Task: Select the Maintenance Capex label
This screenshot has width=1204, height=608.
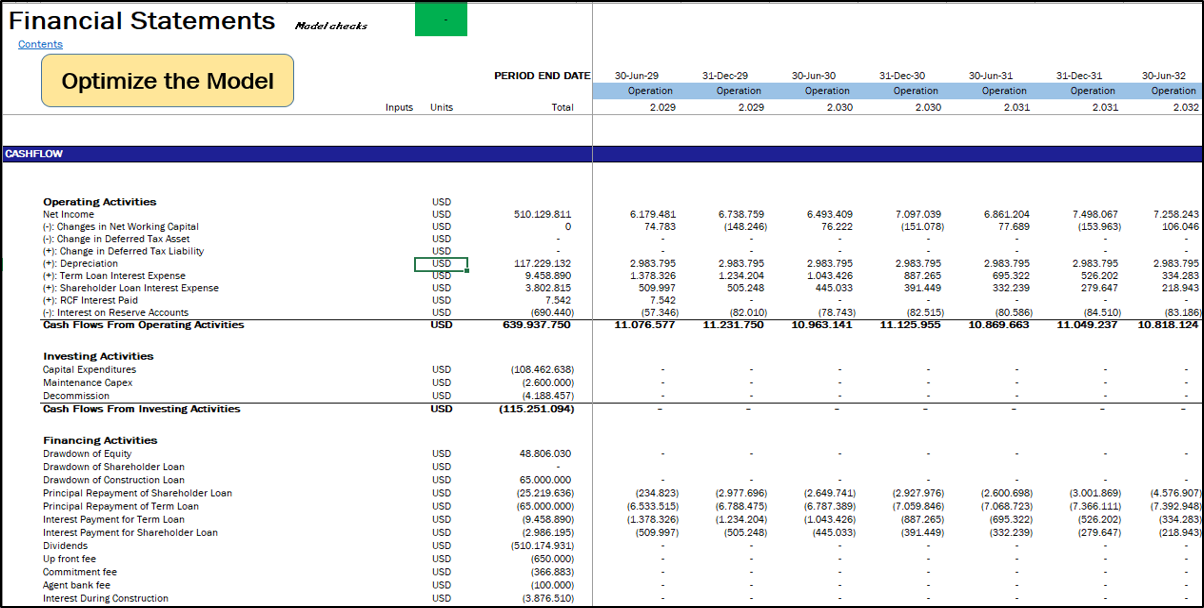Action: (86, 383)
